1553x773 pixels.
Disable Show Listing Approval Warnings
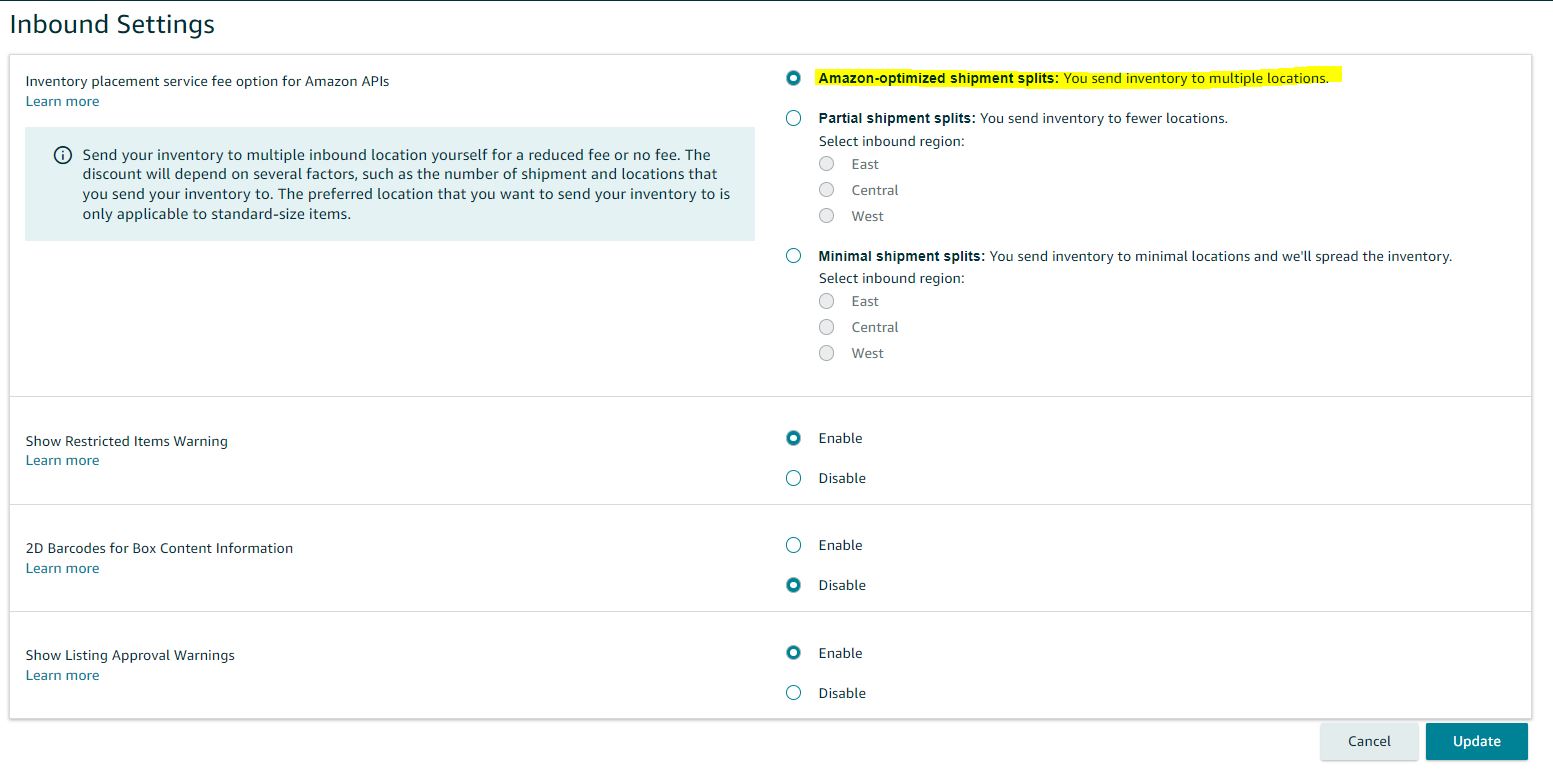point(793,693)
